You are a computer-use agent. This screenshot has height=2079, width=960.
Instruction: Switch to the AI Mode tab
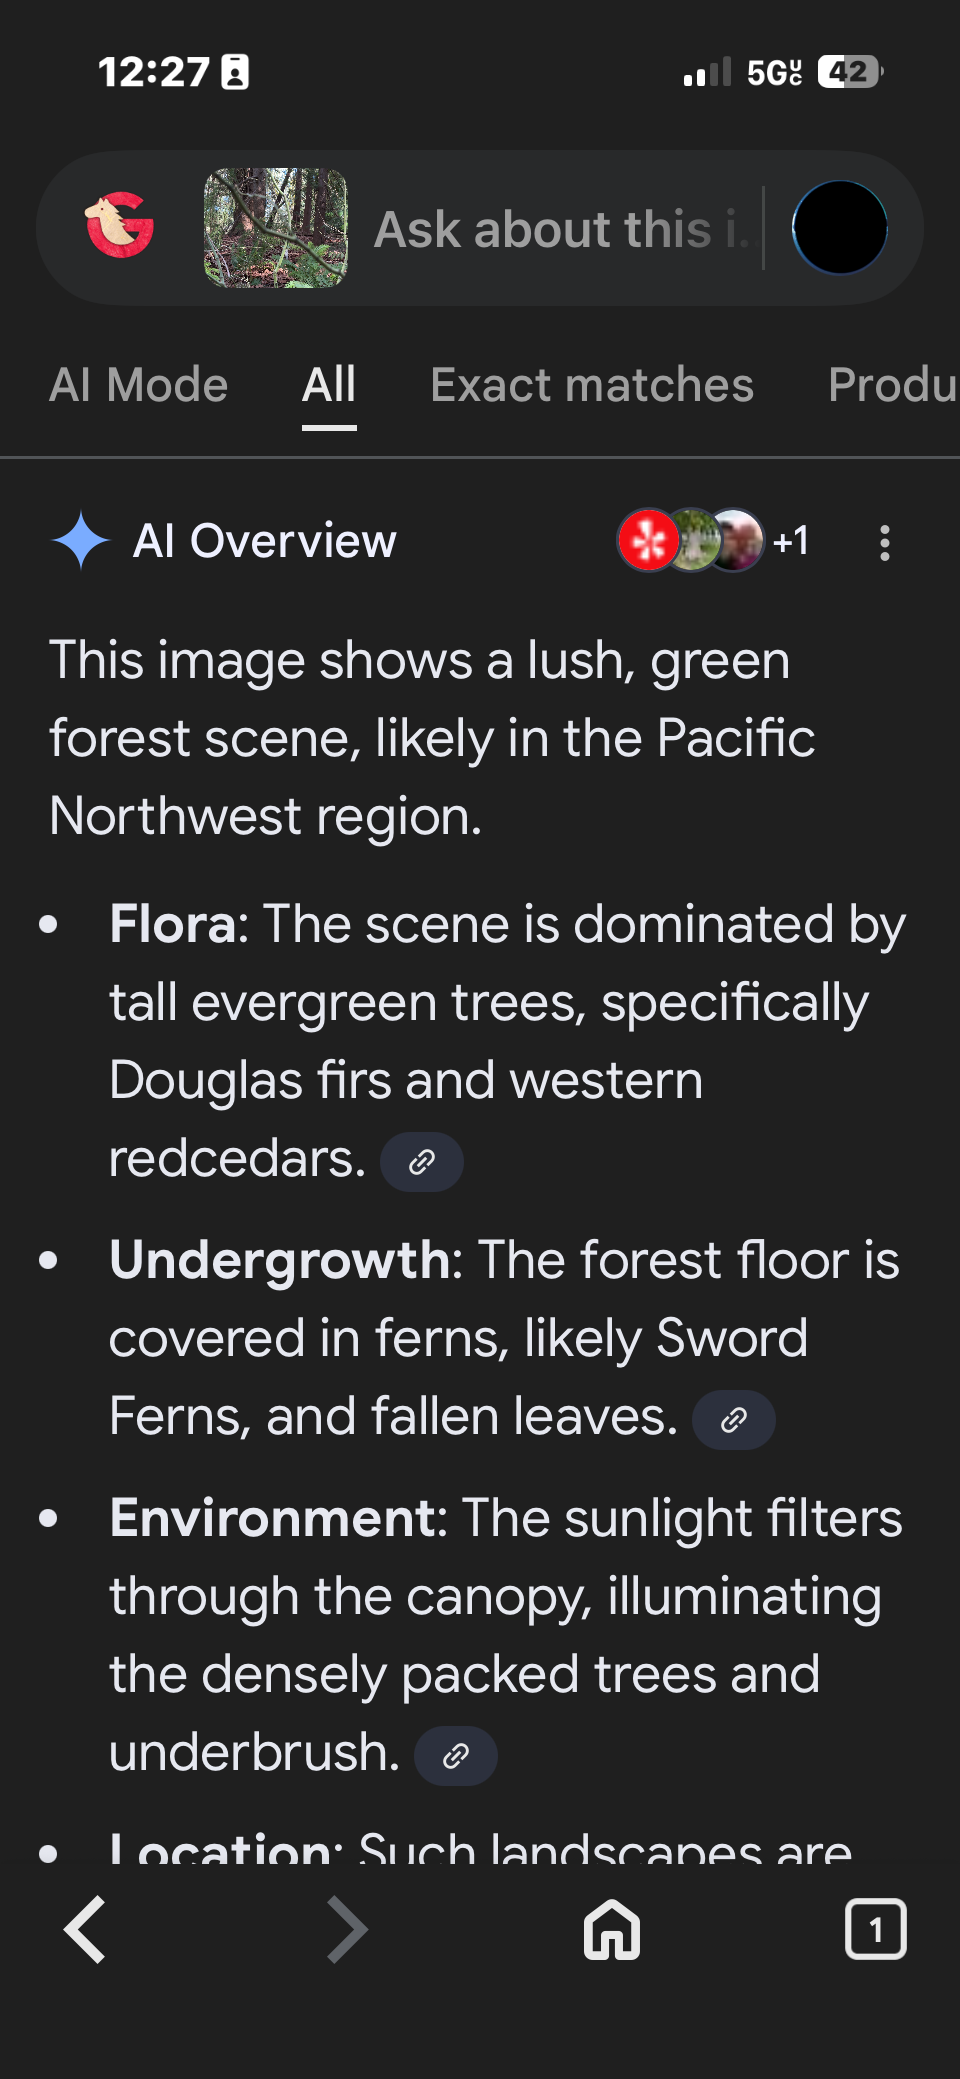click(138, 384)
